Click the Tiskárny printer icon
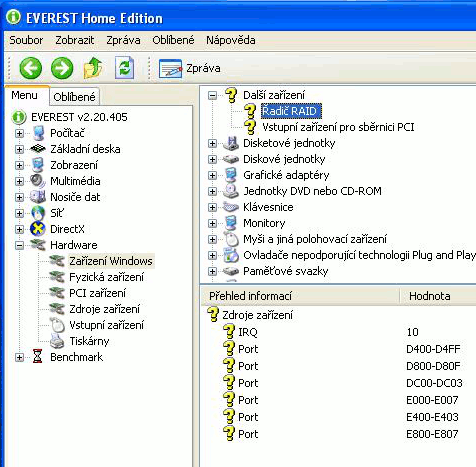 click(57, 341)
